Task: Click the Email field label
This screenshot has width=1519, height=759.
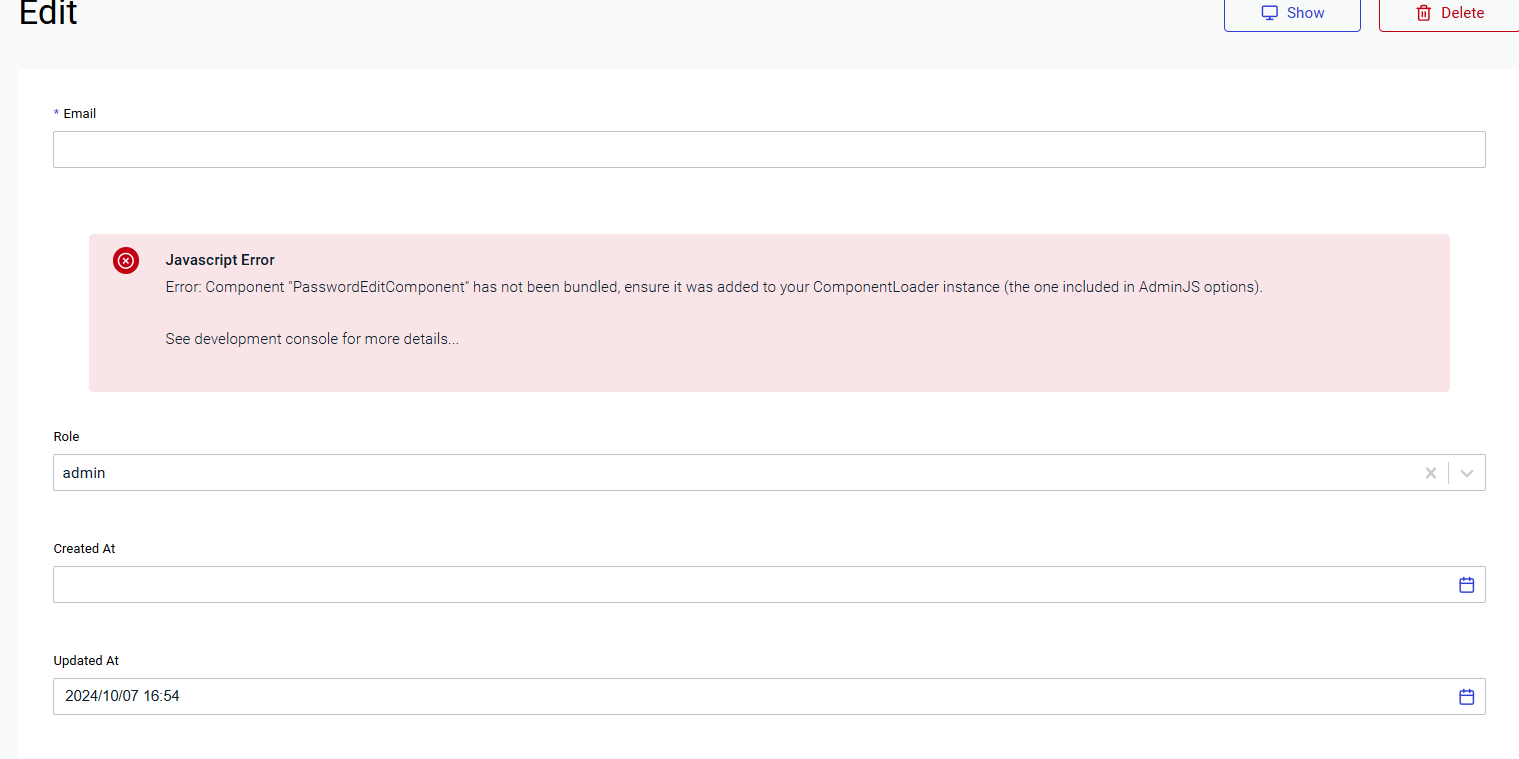Action: [x=79, y=114]
